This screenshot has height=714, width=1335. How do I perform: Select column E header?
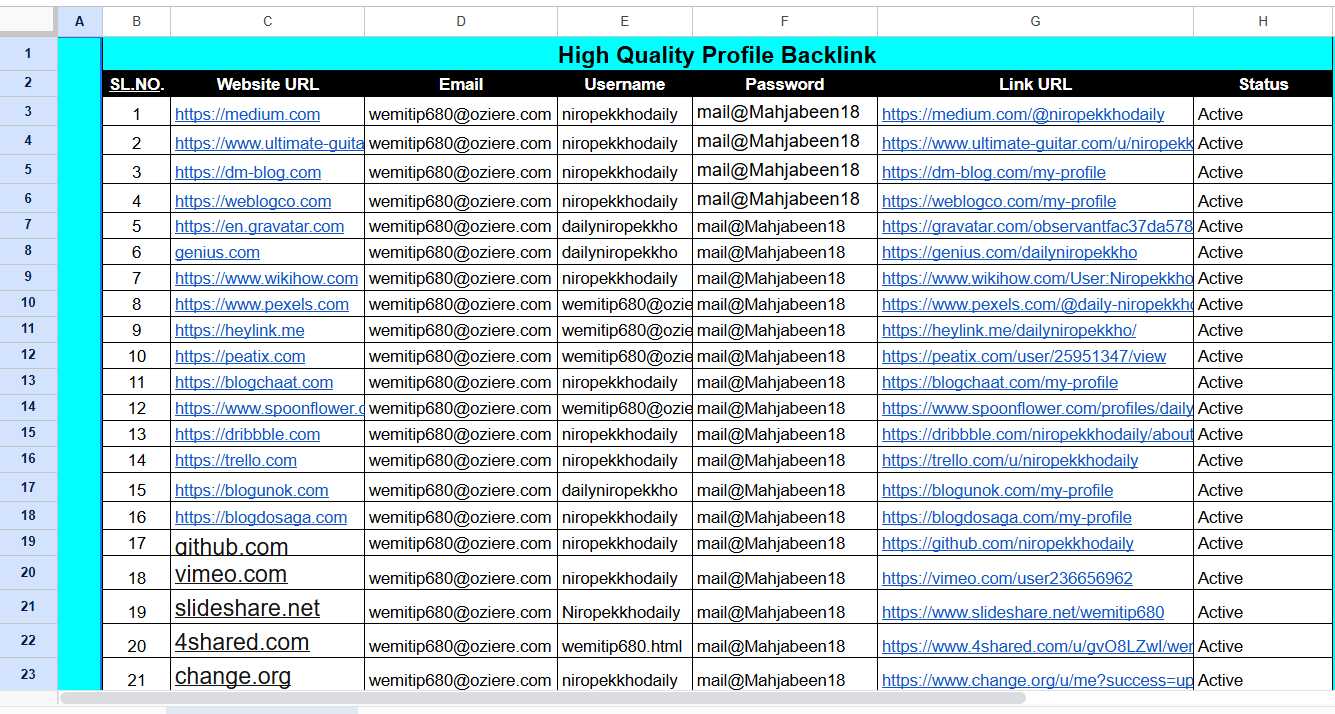(625, 21)
